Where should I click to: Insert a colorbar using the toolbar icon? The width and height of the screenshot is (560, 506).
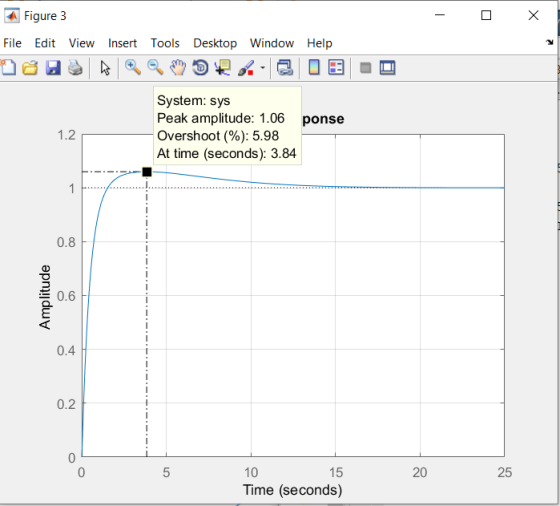314,67
